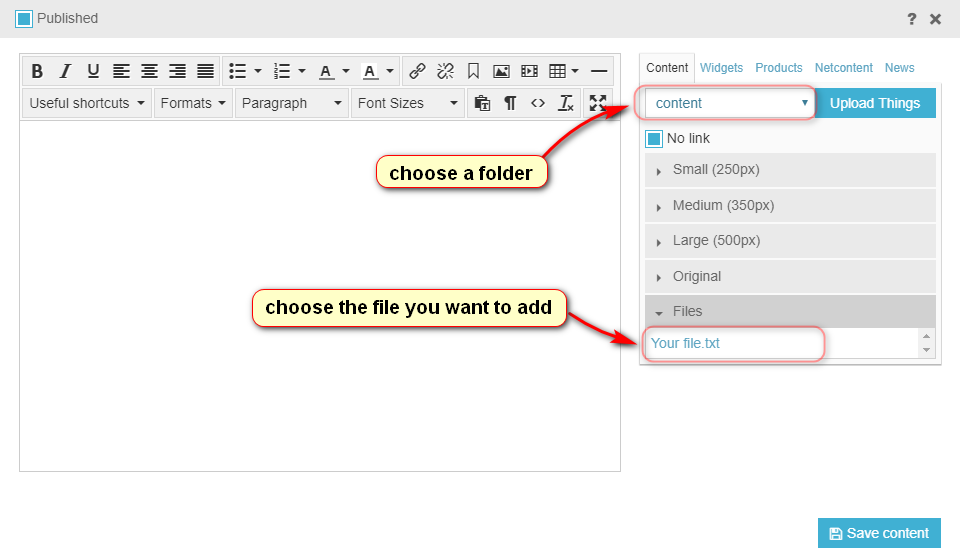The image size is (960, 557).
Task: Open the Formats dropdown
Action: 193,103
